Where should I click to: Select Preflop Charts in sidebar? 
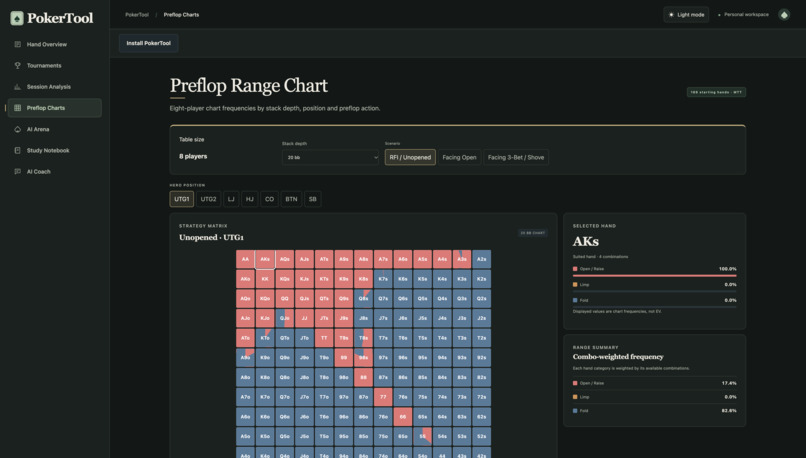54,108
